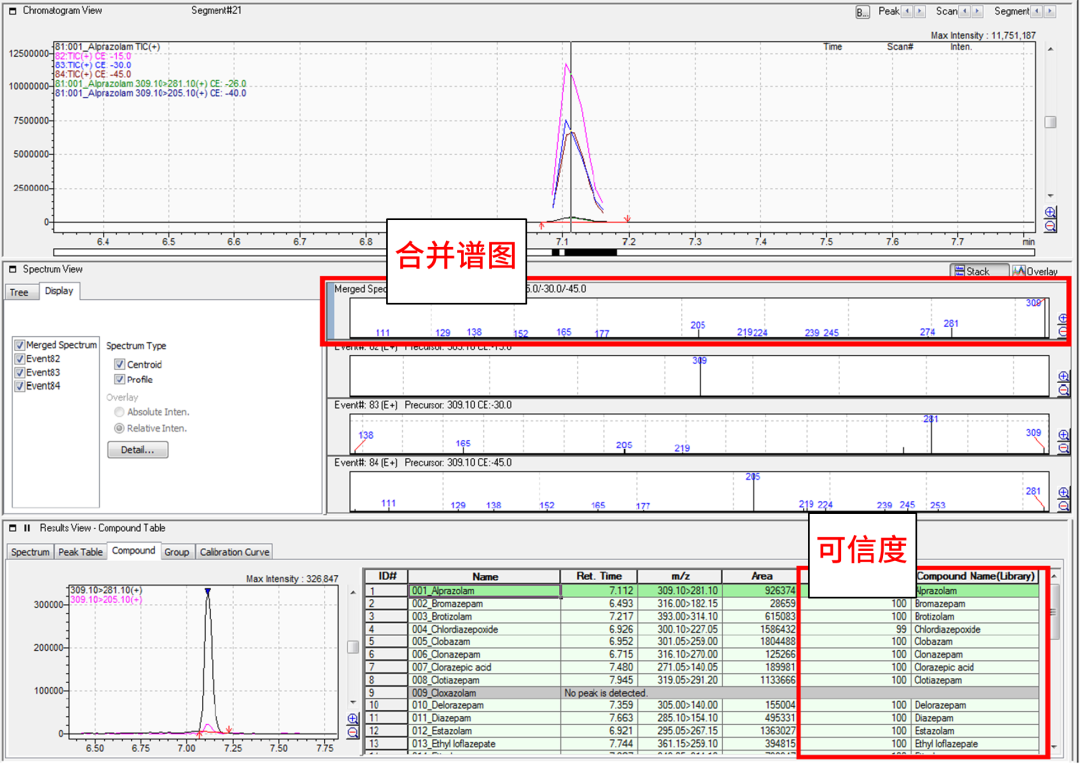Go to the previous Scan
1080x767 pixels.
click(x=965, y=11)
